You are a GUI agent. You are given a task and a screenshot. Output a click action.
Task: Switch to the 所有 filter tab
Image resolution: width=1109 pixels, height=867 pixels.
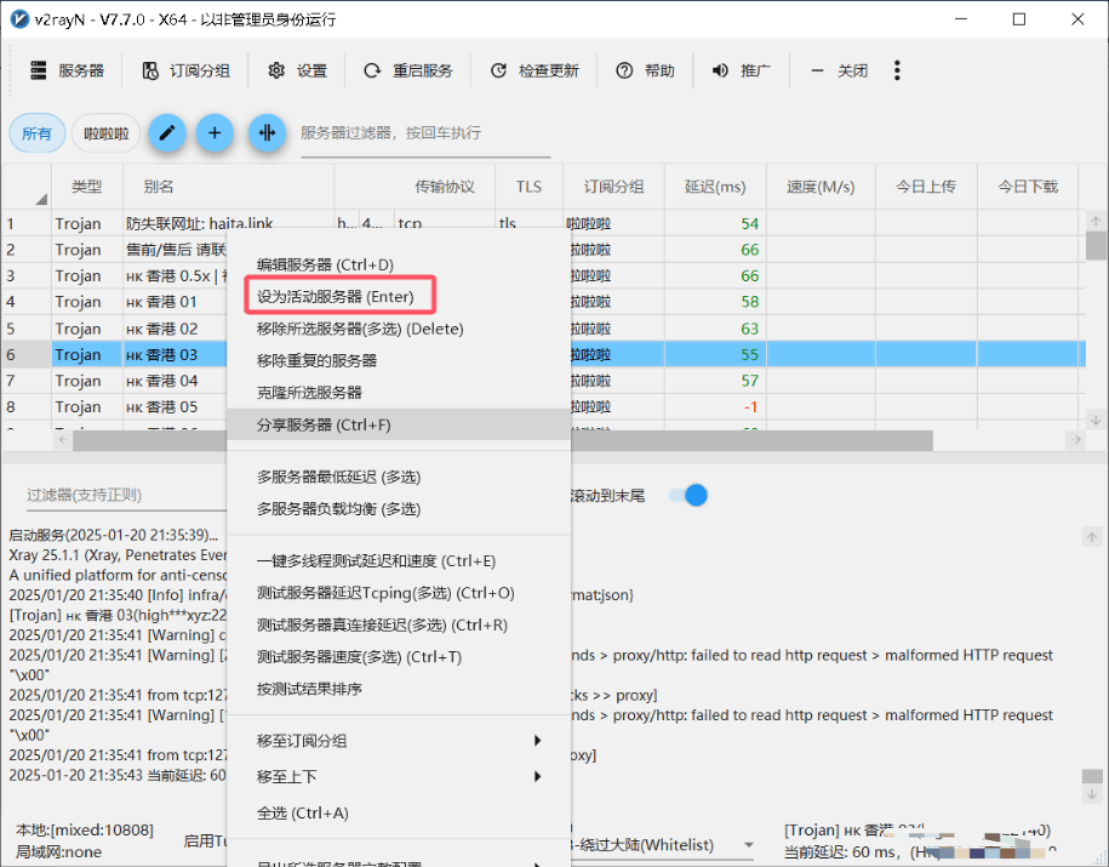[x=37, y=133]
